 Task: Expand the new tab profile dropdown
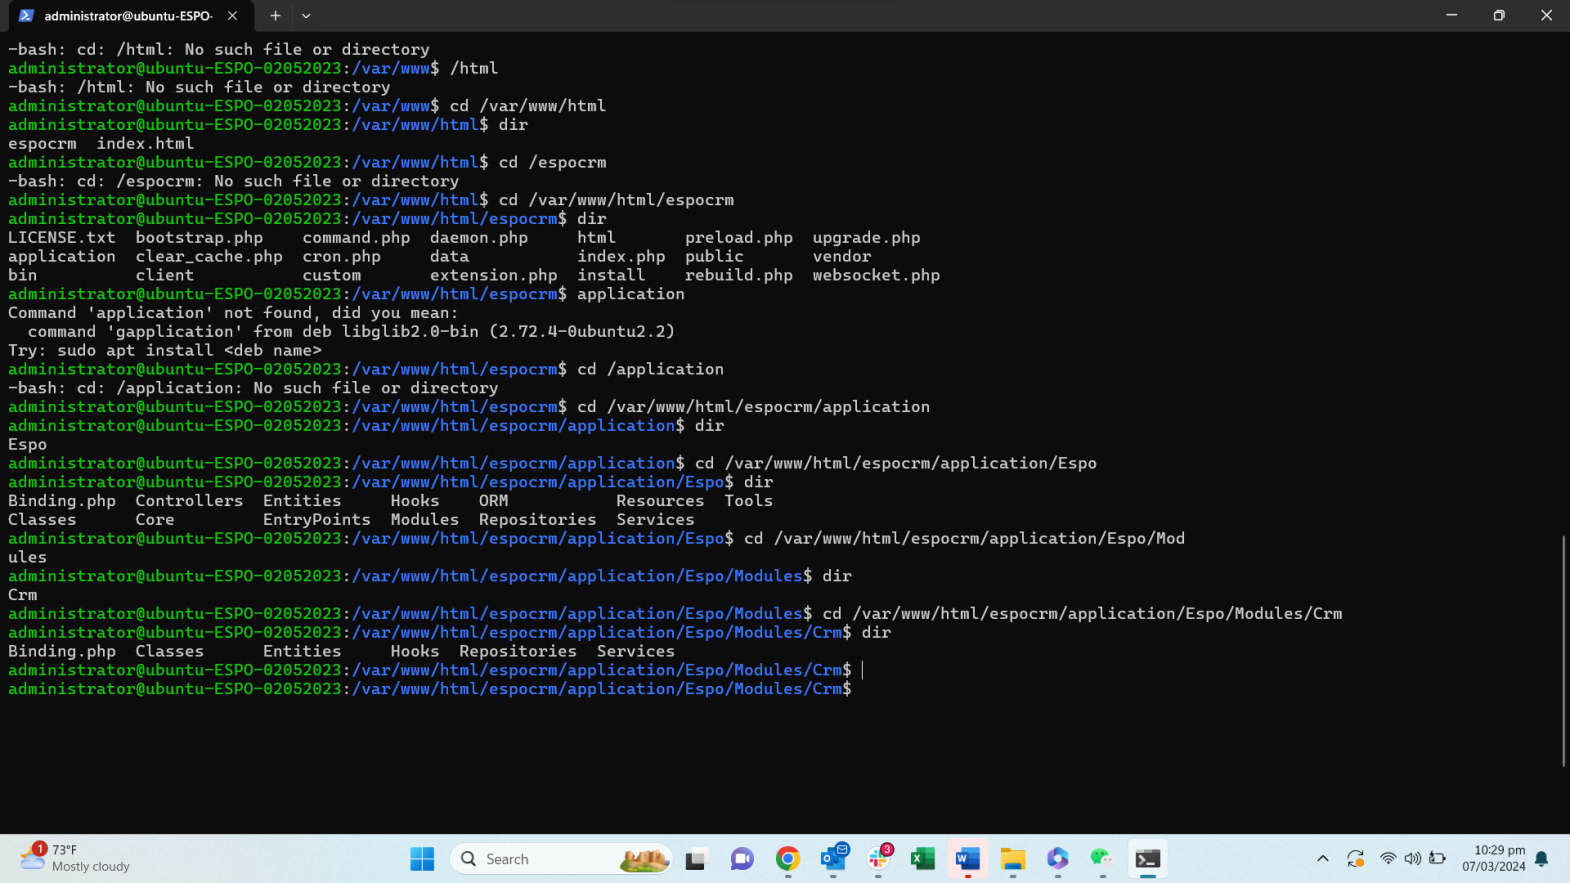coord(306,16)
